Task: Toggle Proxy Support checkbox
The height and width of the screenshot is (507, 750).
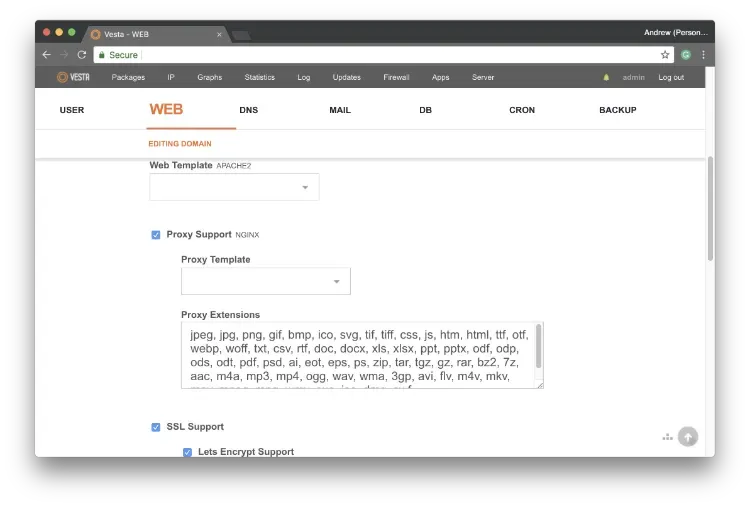Action: (156, 235)
